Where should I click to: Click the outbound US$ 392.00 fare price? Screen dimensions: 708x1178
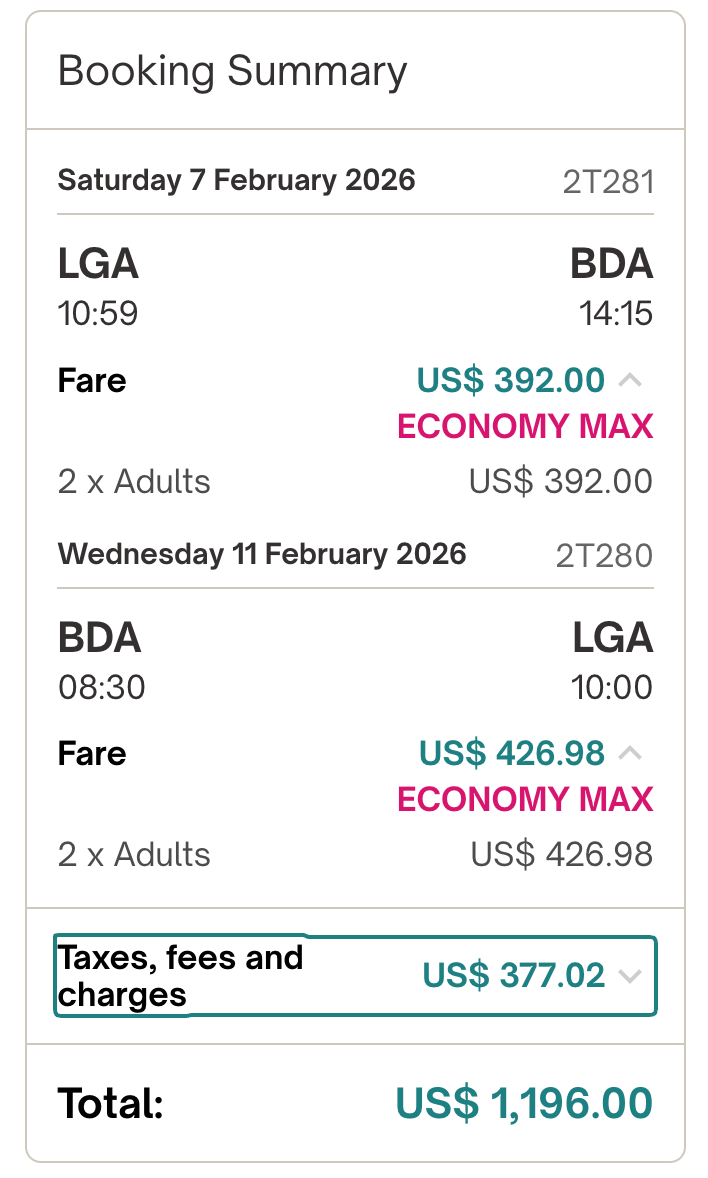click(x=511, y=380)
